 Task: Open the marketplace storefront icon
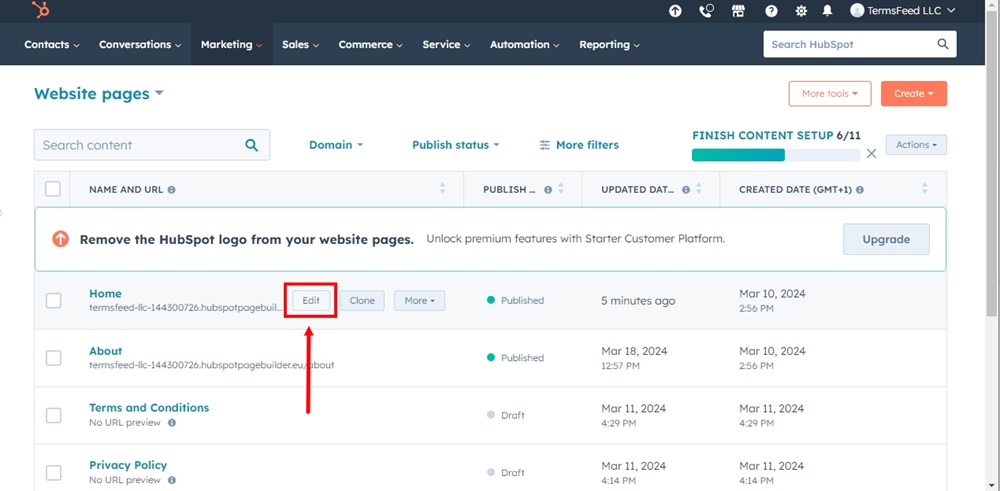pyautogui.click(x=739, y=11)
